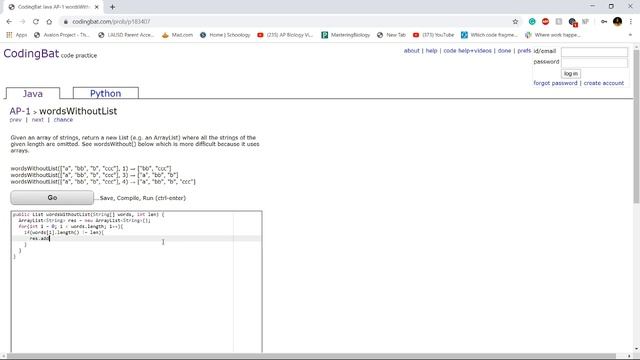Open the browser home page icon
This screenshot has width=640, height=360.
point(49,22)
